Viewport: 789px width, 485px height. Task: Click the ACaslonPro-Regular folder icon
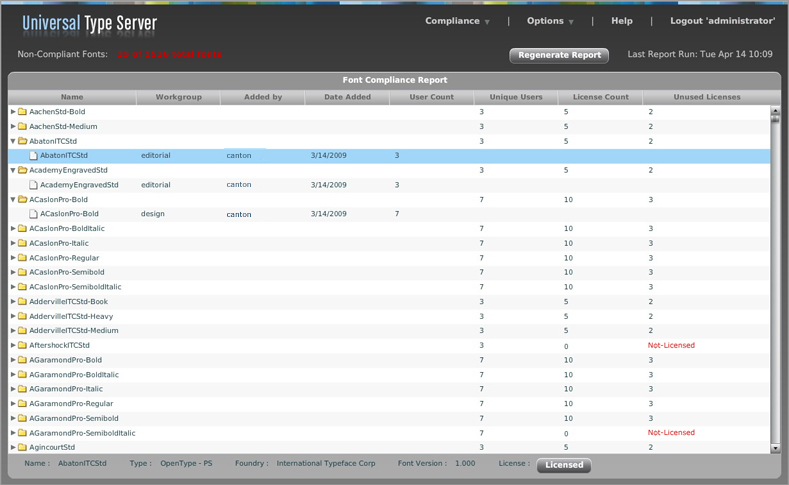point(22,258)
